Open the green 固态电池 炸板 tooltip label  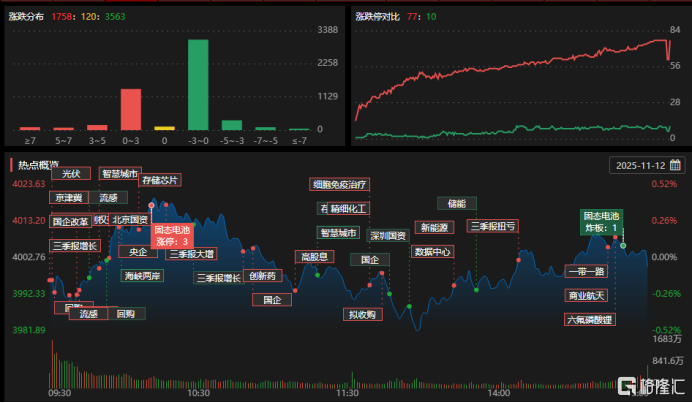pyautogui.click(x=601, y=222)
